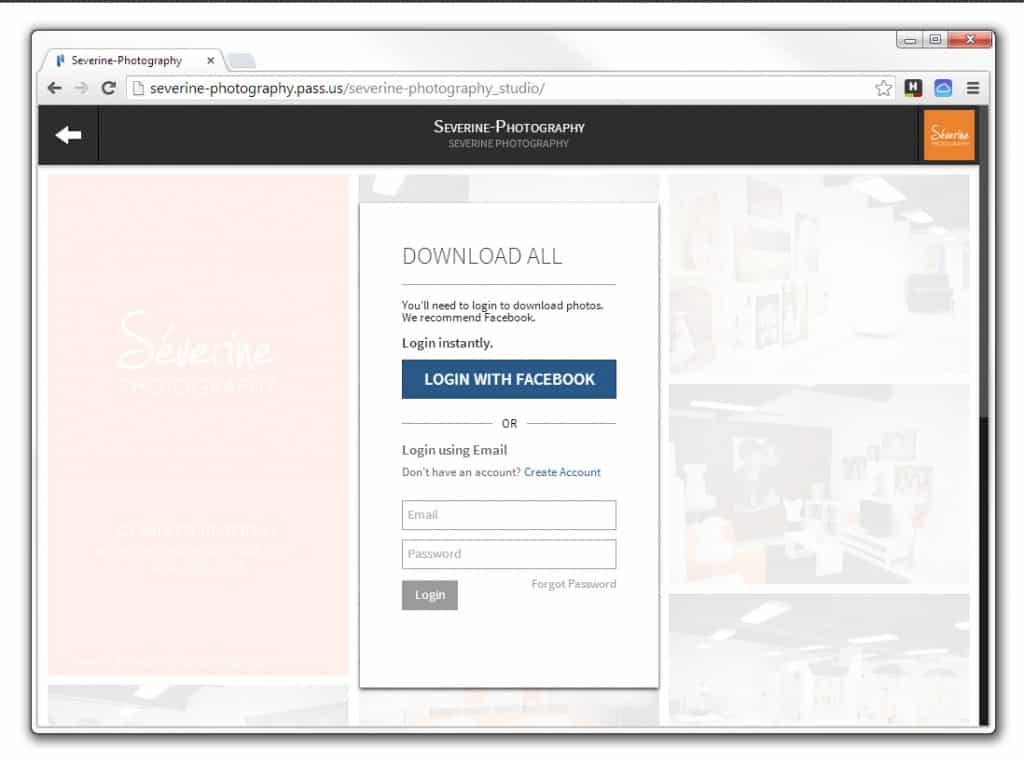Click the browser forward arrow

[81, 88]
